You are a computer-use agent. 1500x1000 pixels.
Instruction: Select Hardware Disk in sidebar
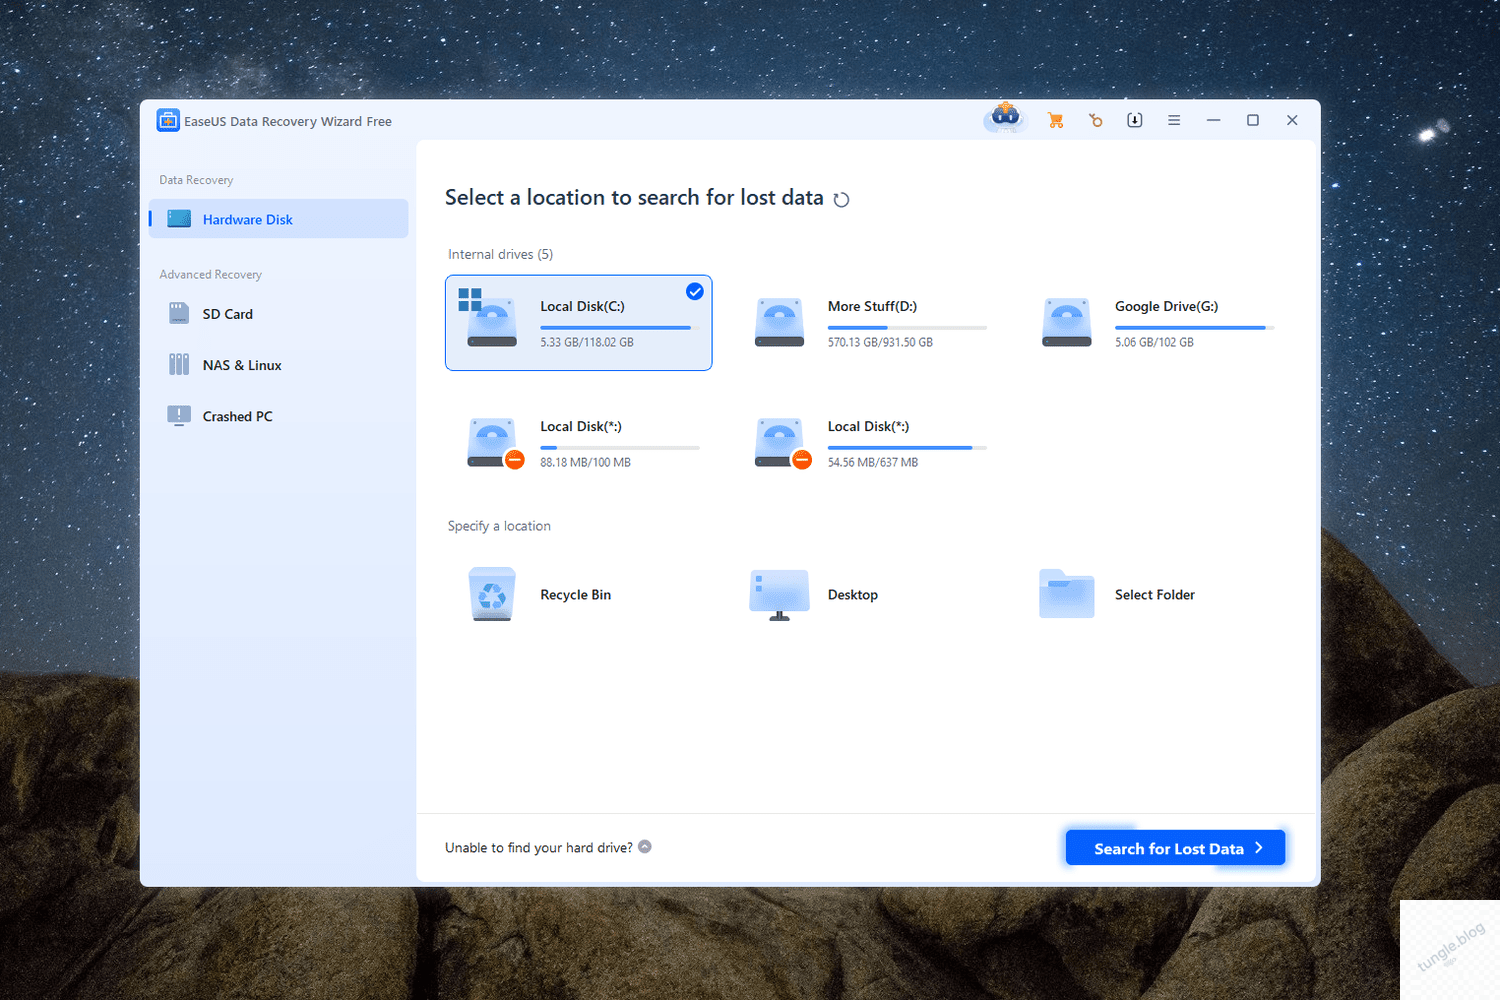point(278,219)
